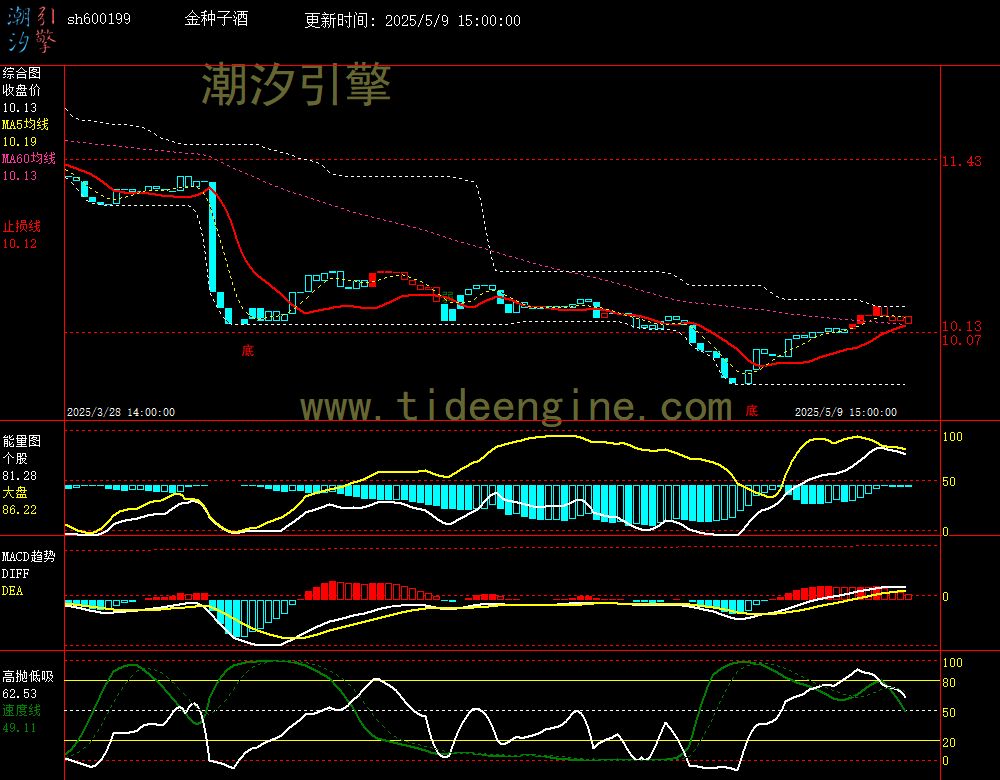This screenshot has width=1000, height=780.
Task: Click the 大盘 value 86.22
Action: tap(20, 510)
